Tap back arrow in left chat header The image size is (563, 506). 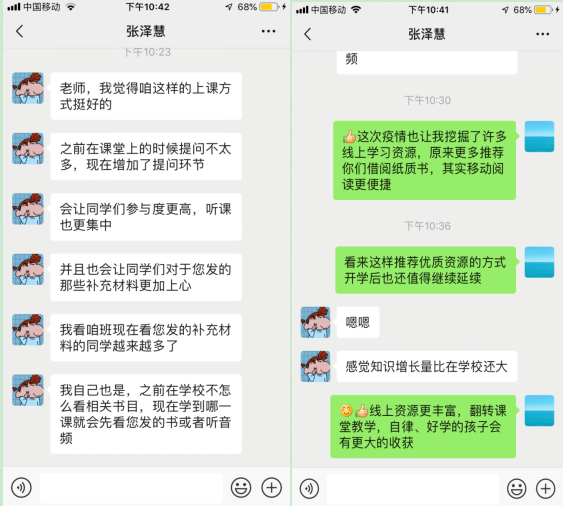tap(20, 32)
